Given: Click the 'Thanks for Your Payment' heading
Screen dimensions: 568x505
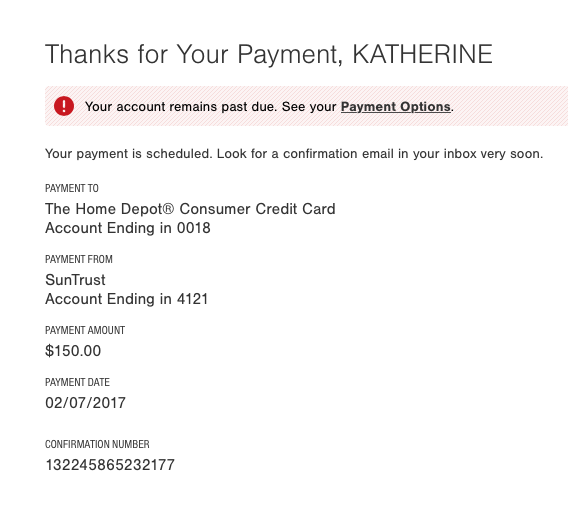Looking at the screenshot, I should (x=269, y=54).
